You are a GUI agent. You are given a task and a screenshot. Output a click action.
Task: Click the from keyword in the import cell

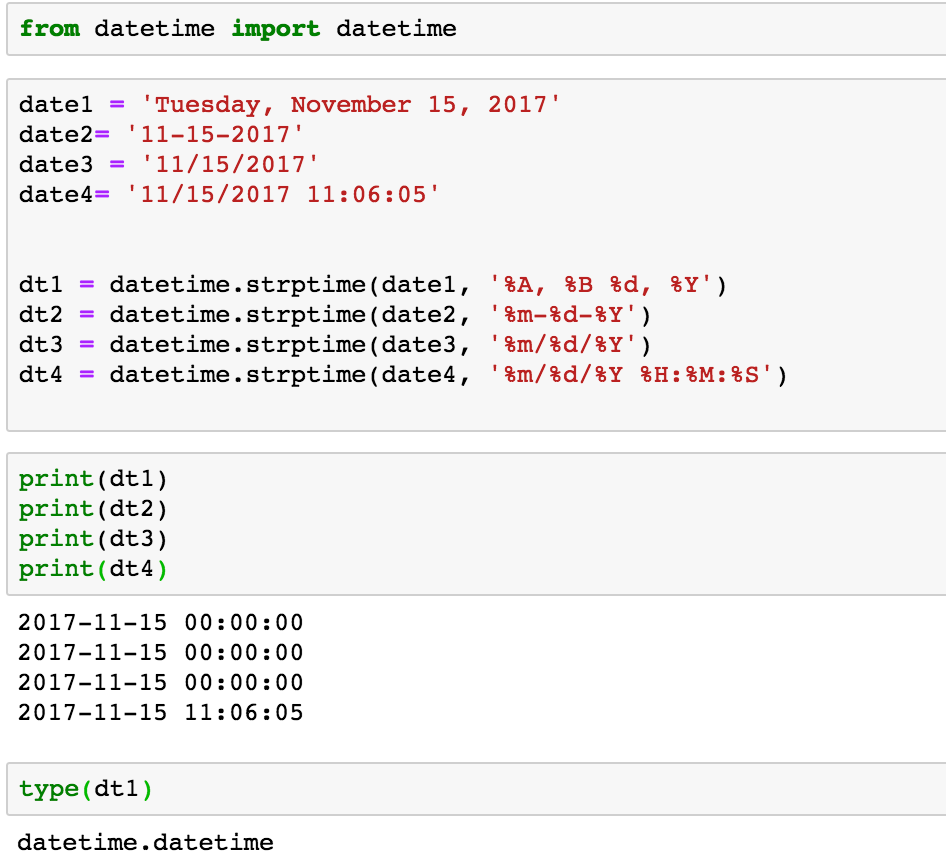click(50, 28)
